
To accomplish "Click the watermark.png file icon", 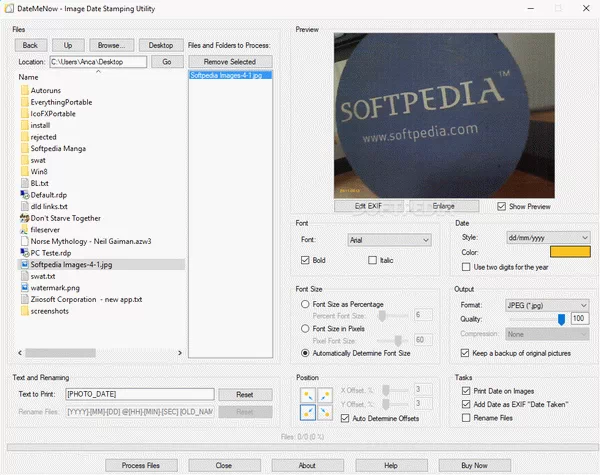I will [x=24, y=287].
